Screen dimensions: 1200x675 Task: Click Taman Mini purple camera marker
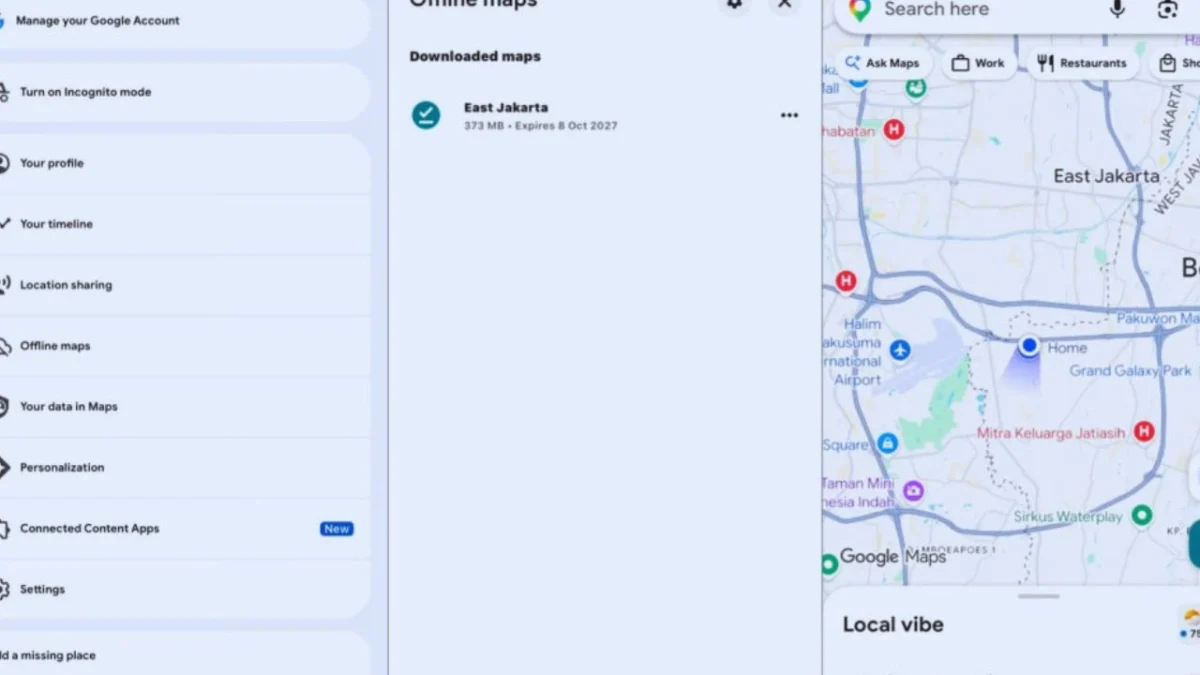(913, 491)
